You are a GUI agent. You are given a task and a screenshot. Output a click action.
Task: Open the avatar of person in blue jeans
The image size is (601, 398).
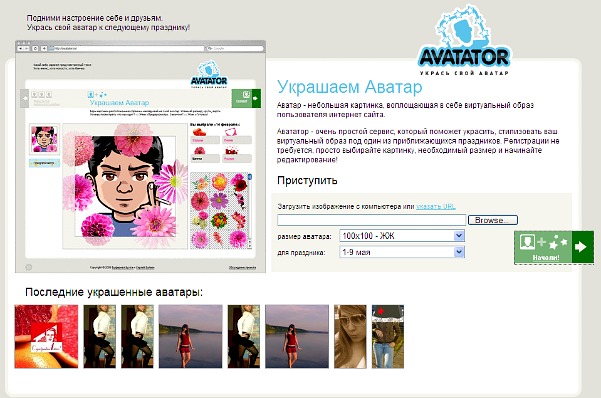pos(388,337)
